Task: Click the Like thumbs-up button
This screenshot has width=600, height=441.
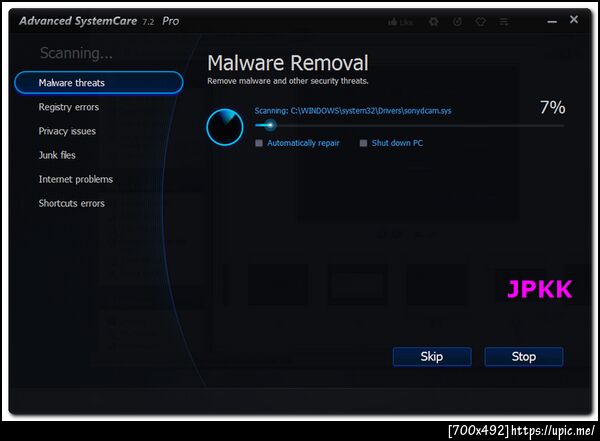Action: tap(400, 22)
